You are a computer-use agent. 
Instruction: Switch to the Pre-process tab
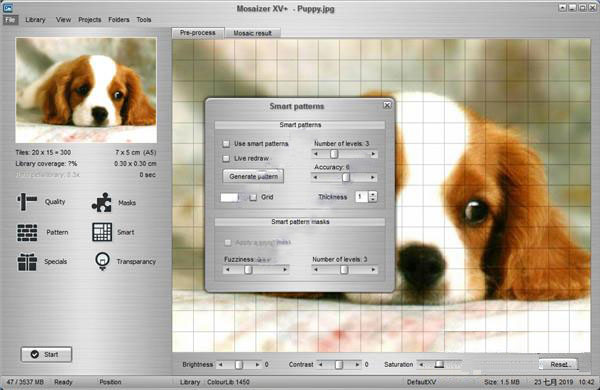(197, 33)
